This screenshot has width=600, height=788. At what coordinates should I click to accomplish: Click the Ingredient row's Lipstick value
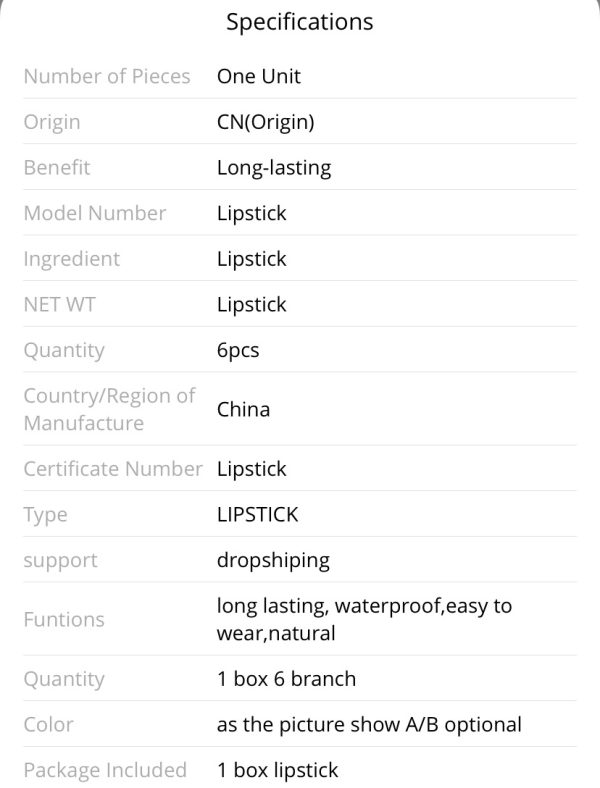(251, 259)
